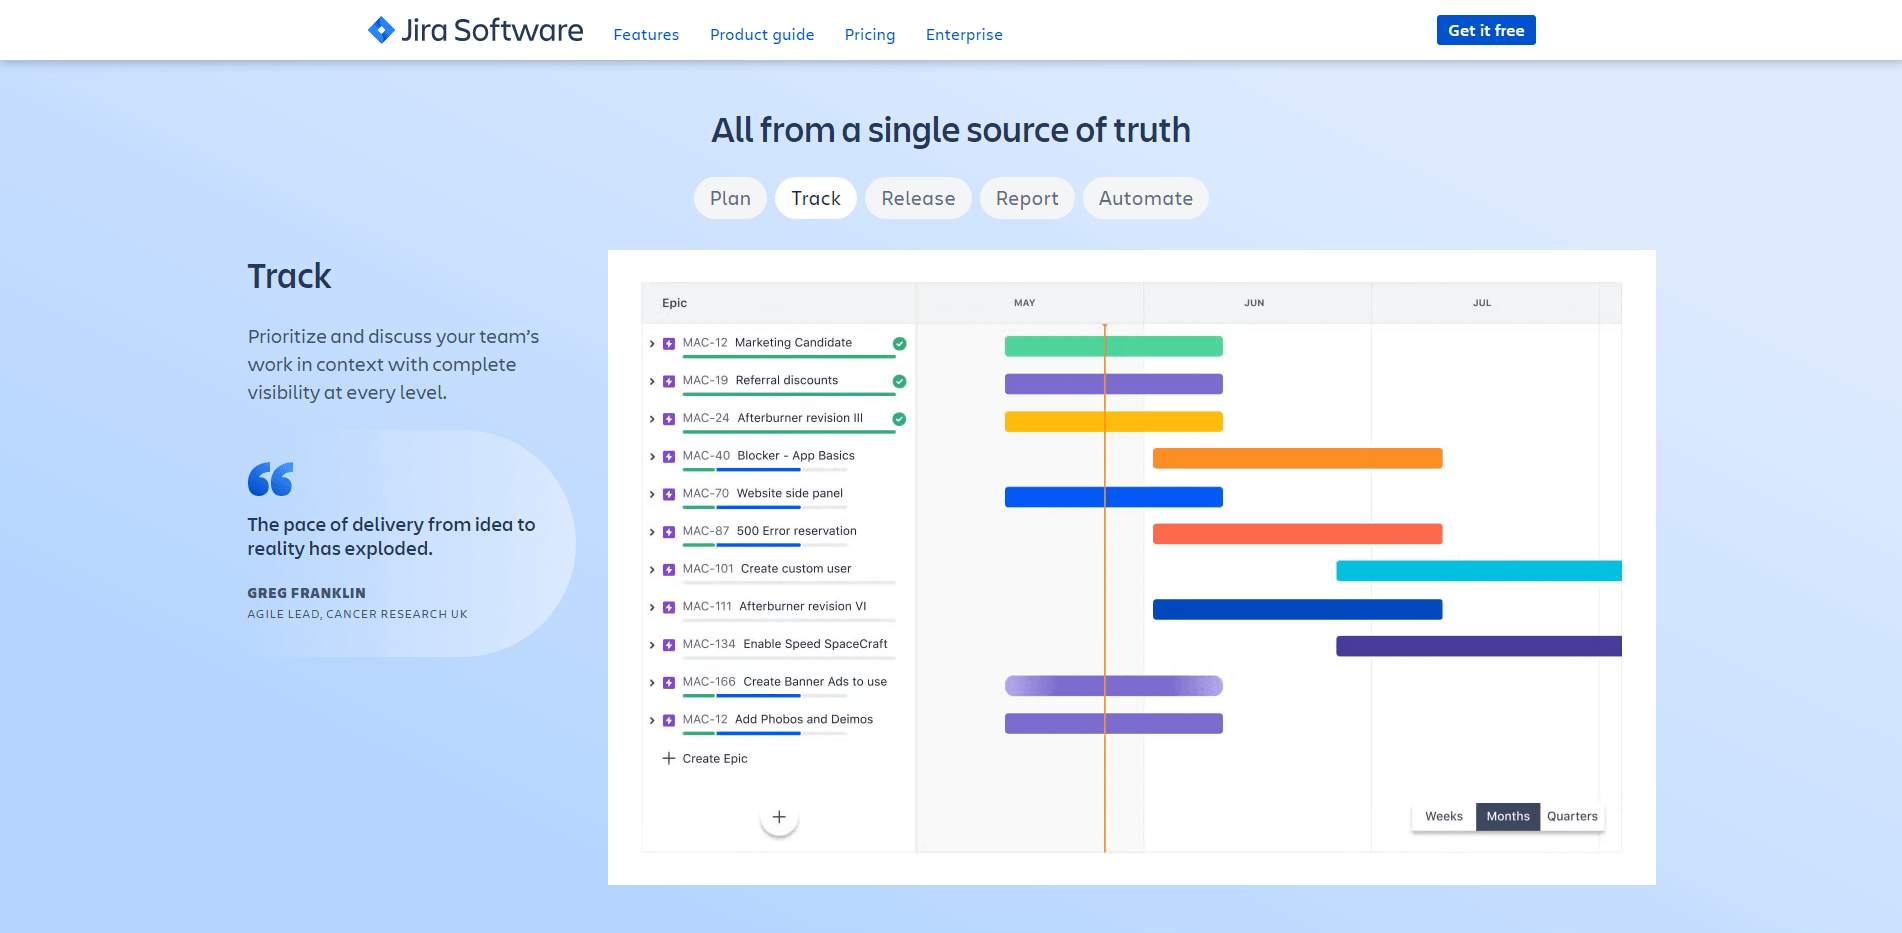
Task: Click the epic icon for MAC-111 Afterburner revision VI
Action: pos(669,608)
